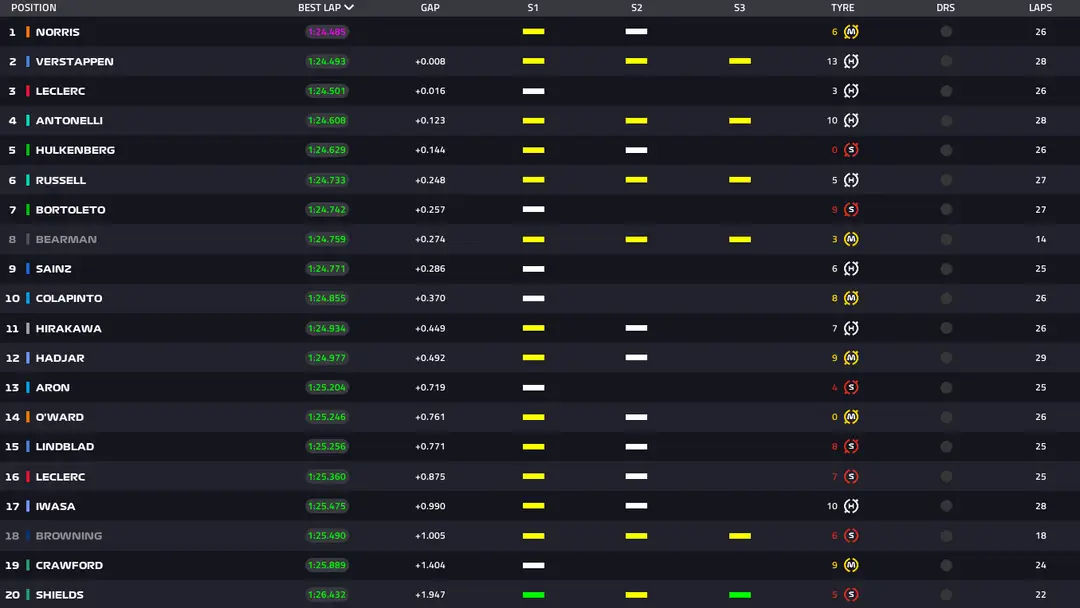This screenshot has width=1080, height=608.
Task: Click Norris's orange team colour bar
Action: tap(28, 32)
